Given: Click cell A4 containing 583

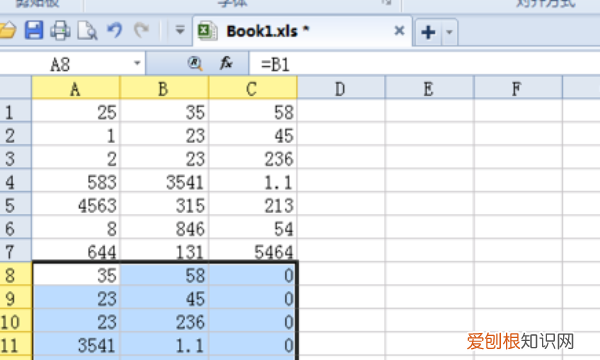Looking at the screenshot, I should tap(76, 181).
